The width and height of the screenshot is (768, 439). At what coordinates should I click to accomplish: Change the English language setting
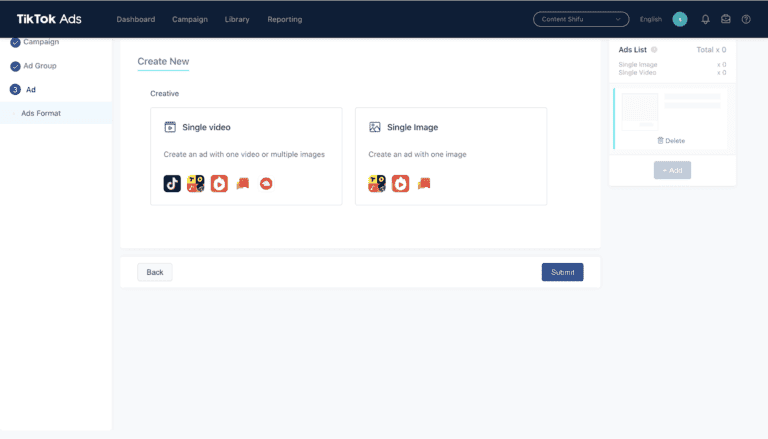point(650,19)
